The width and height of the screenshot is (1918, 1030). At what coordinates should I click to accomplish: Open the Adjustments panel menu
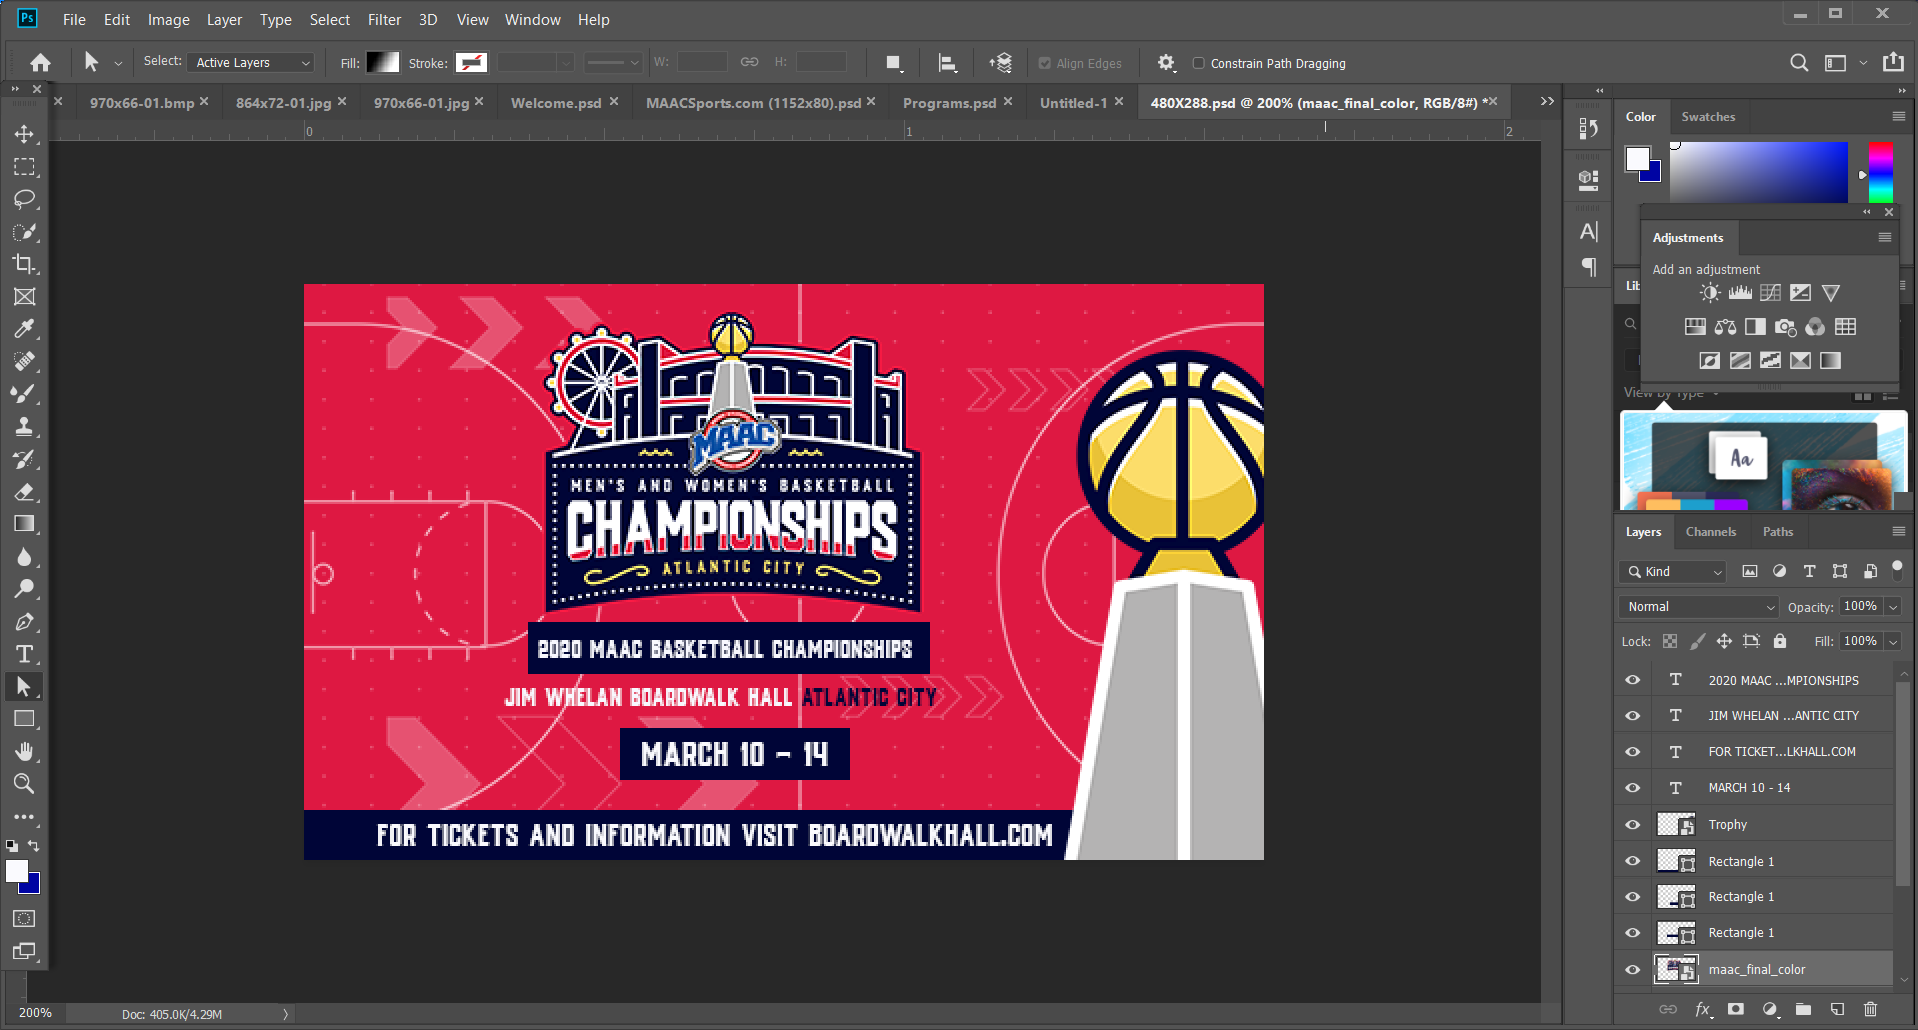[x=1884, y=237]
